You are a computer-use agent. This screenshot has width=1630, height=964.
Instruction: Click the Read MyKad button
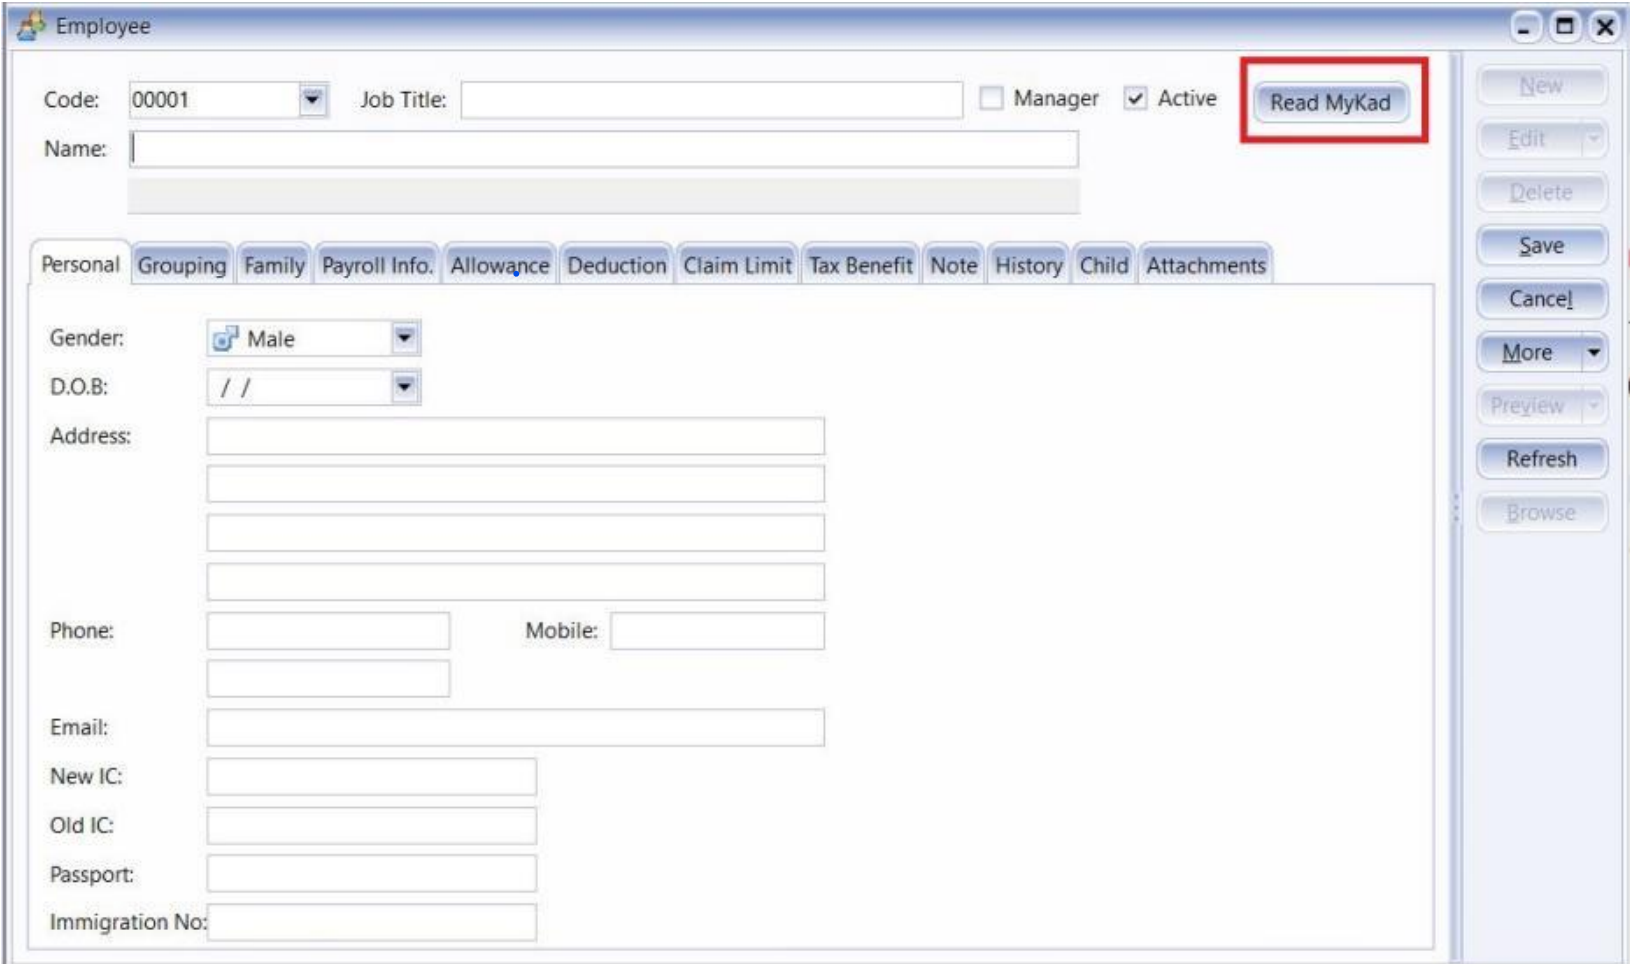coord(1330,103)
